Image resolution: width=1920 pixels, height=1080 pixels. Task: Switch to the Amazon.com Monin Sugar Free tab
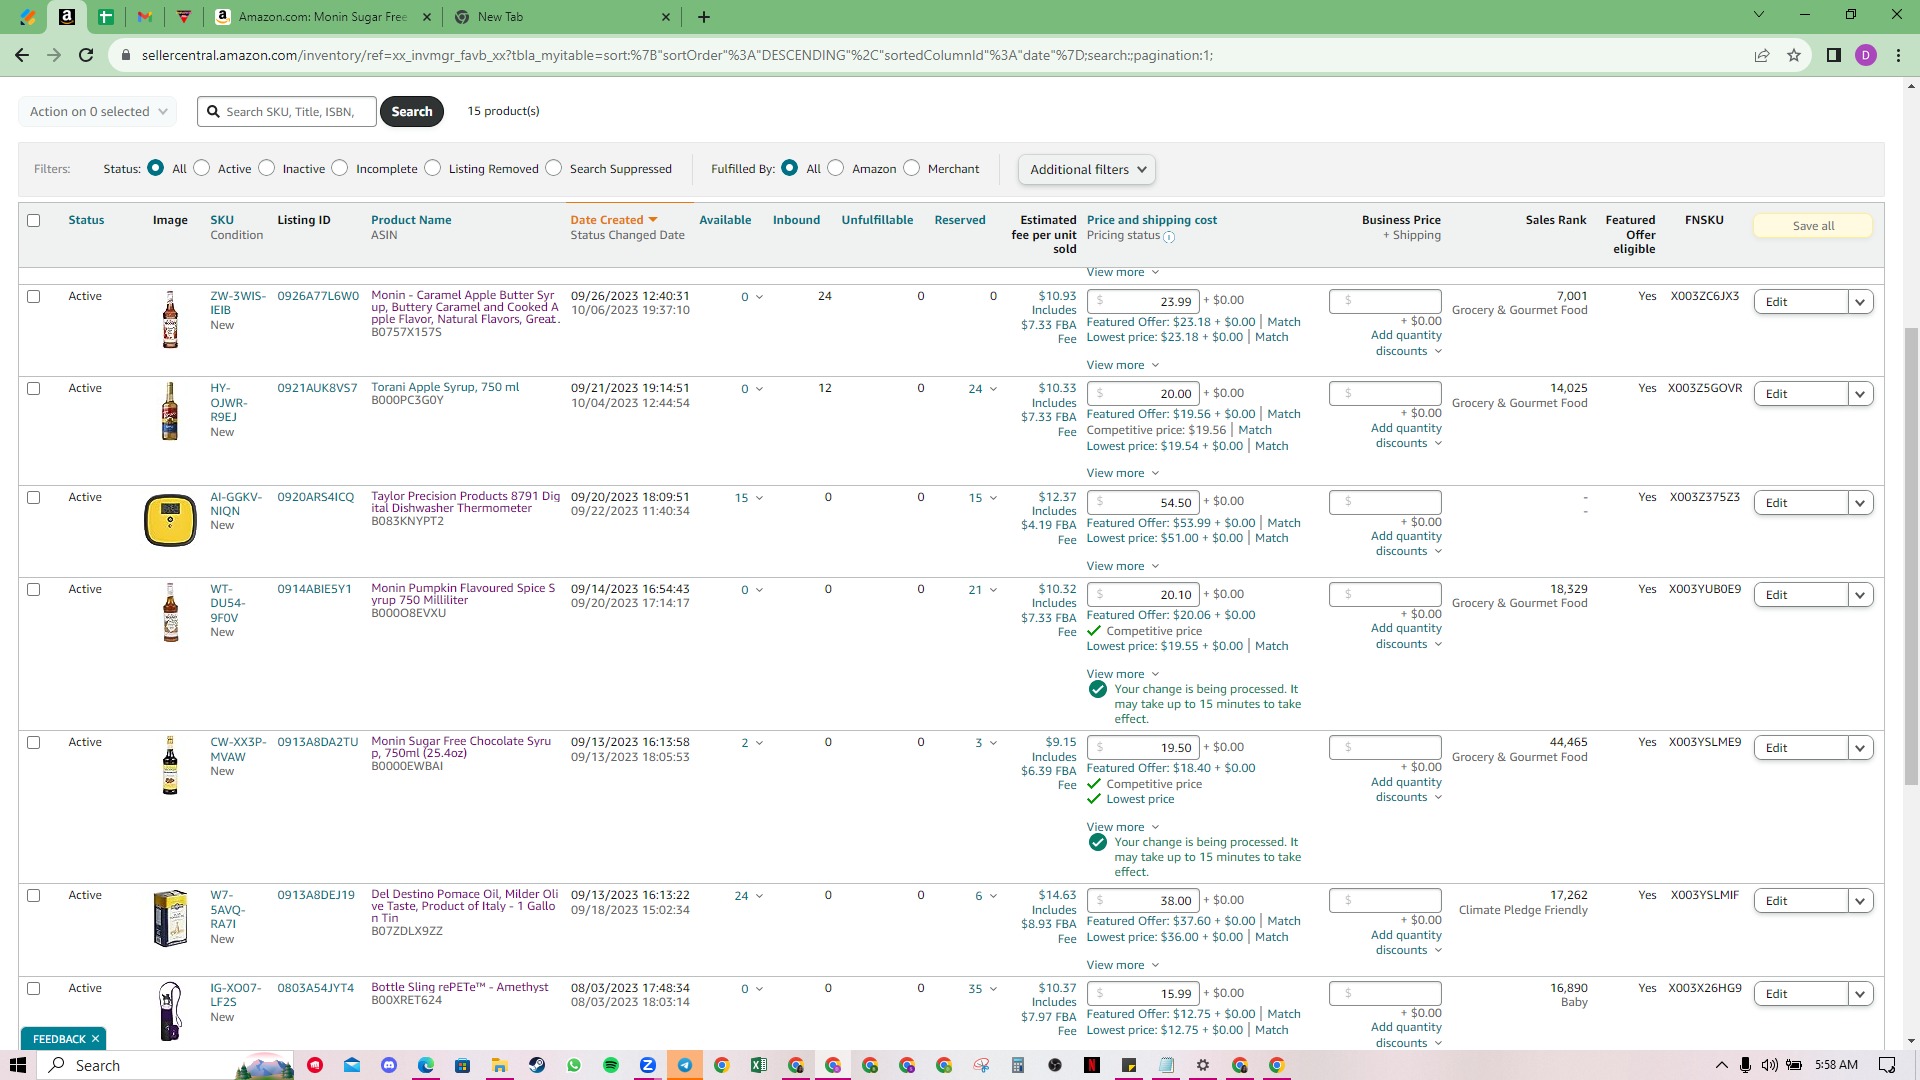coord(323,17)
